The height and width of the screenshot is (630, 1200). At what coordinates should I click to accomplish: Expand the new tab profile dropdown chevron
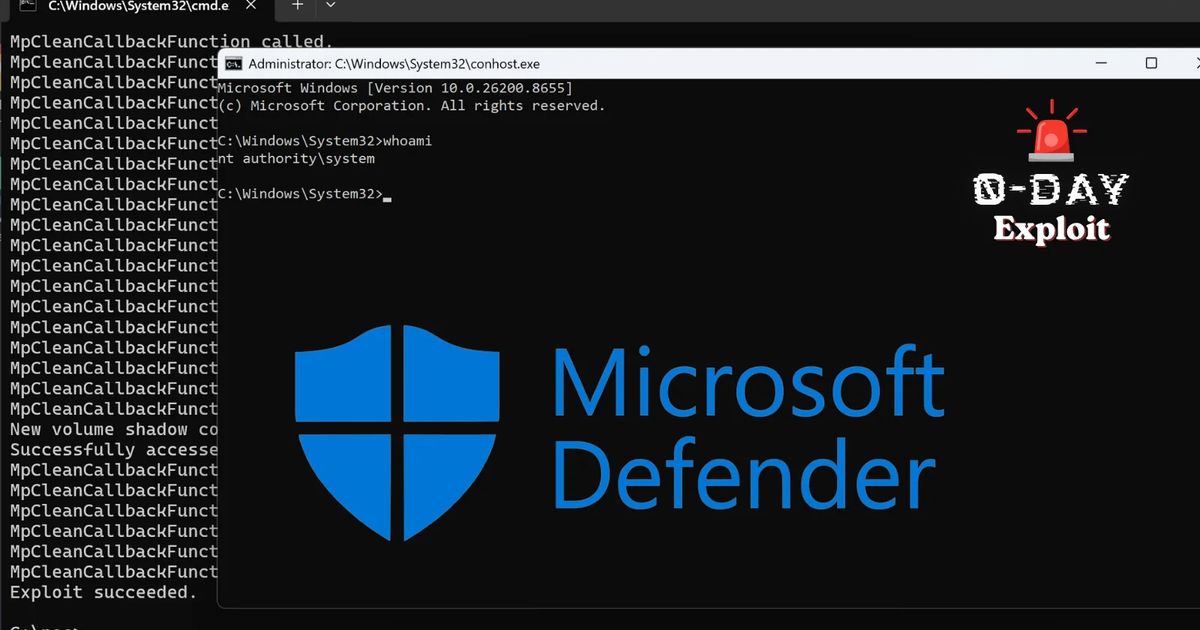tap(331, 5)
